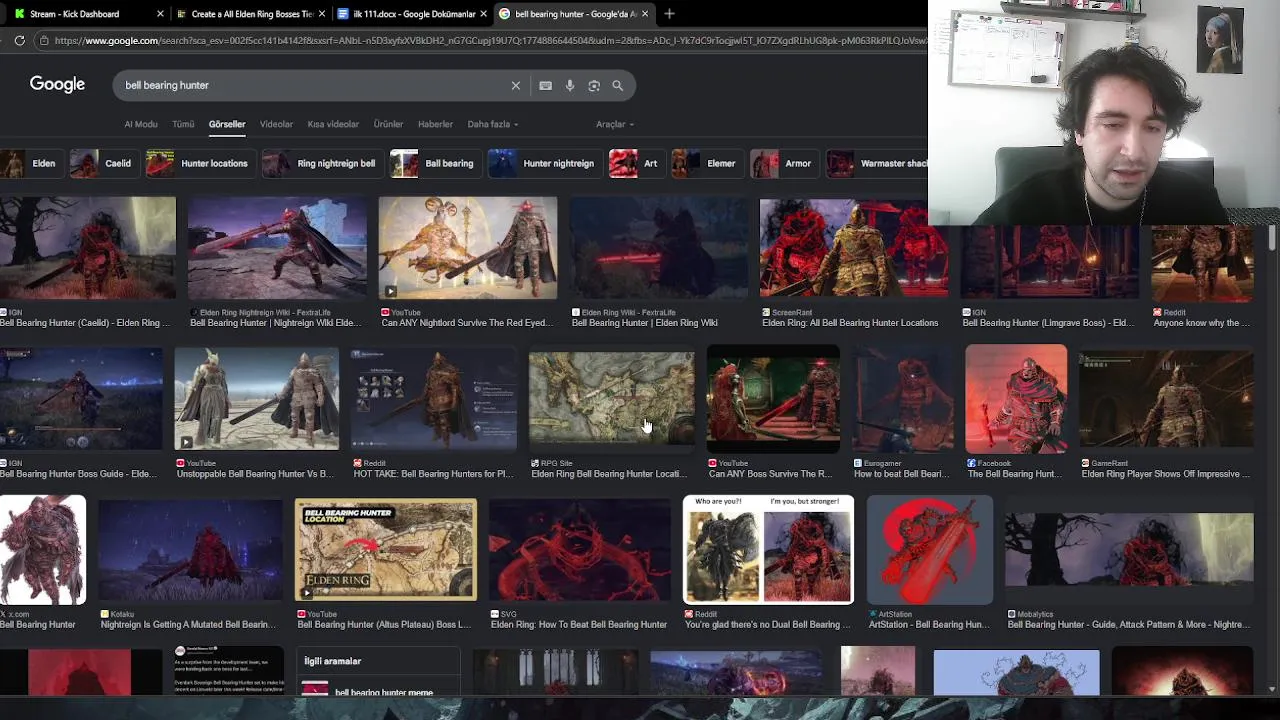1280x720 pixels.
Task: Apply the Bell bearing filter chip
Action: click(434, 163)
